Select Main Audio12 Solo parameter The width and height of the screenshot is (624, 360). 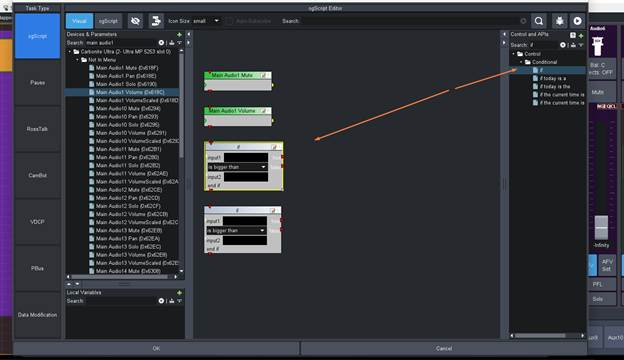pyautogui.click(x=128, y=206)
